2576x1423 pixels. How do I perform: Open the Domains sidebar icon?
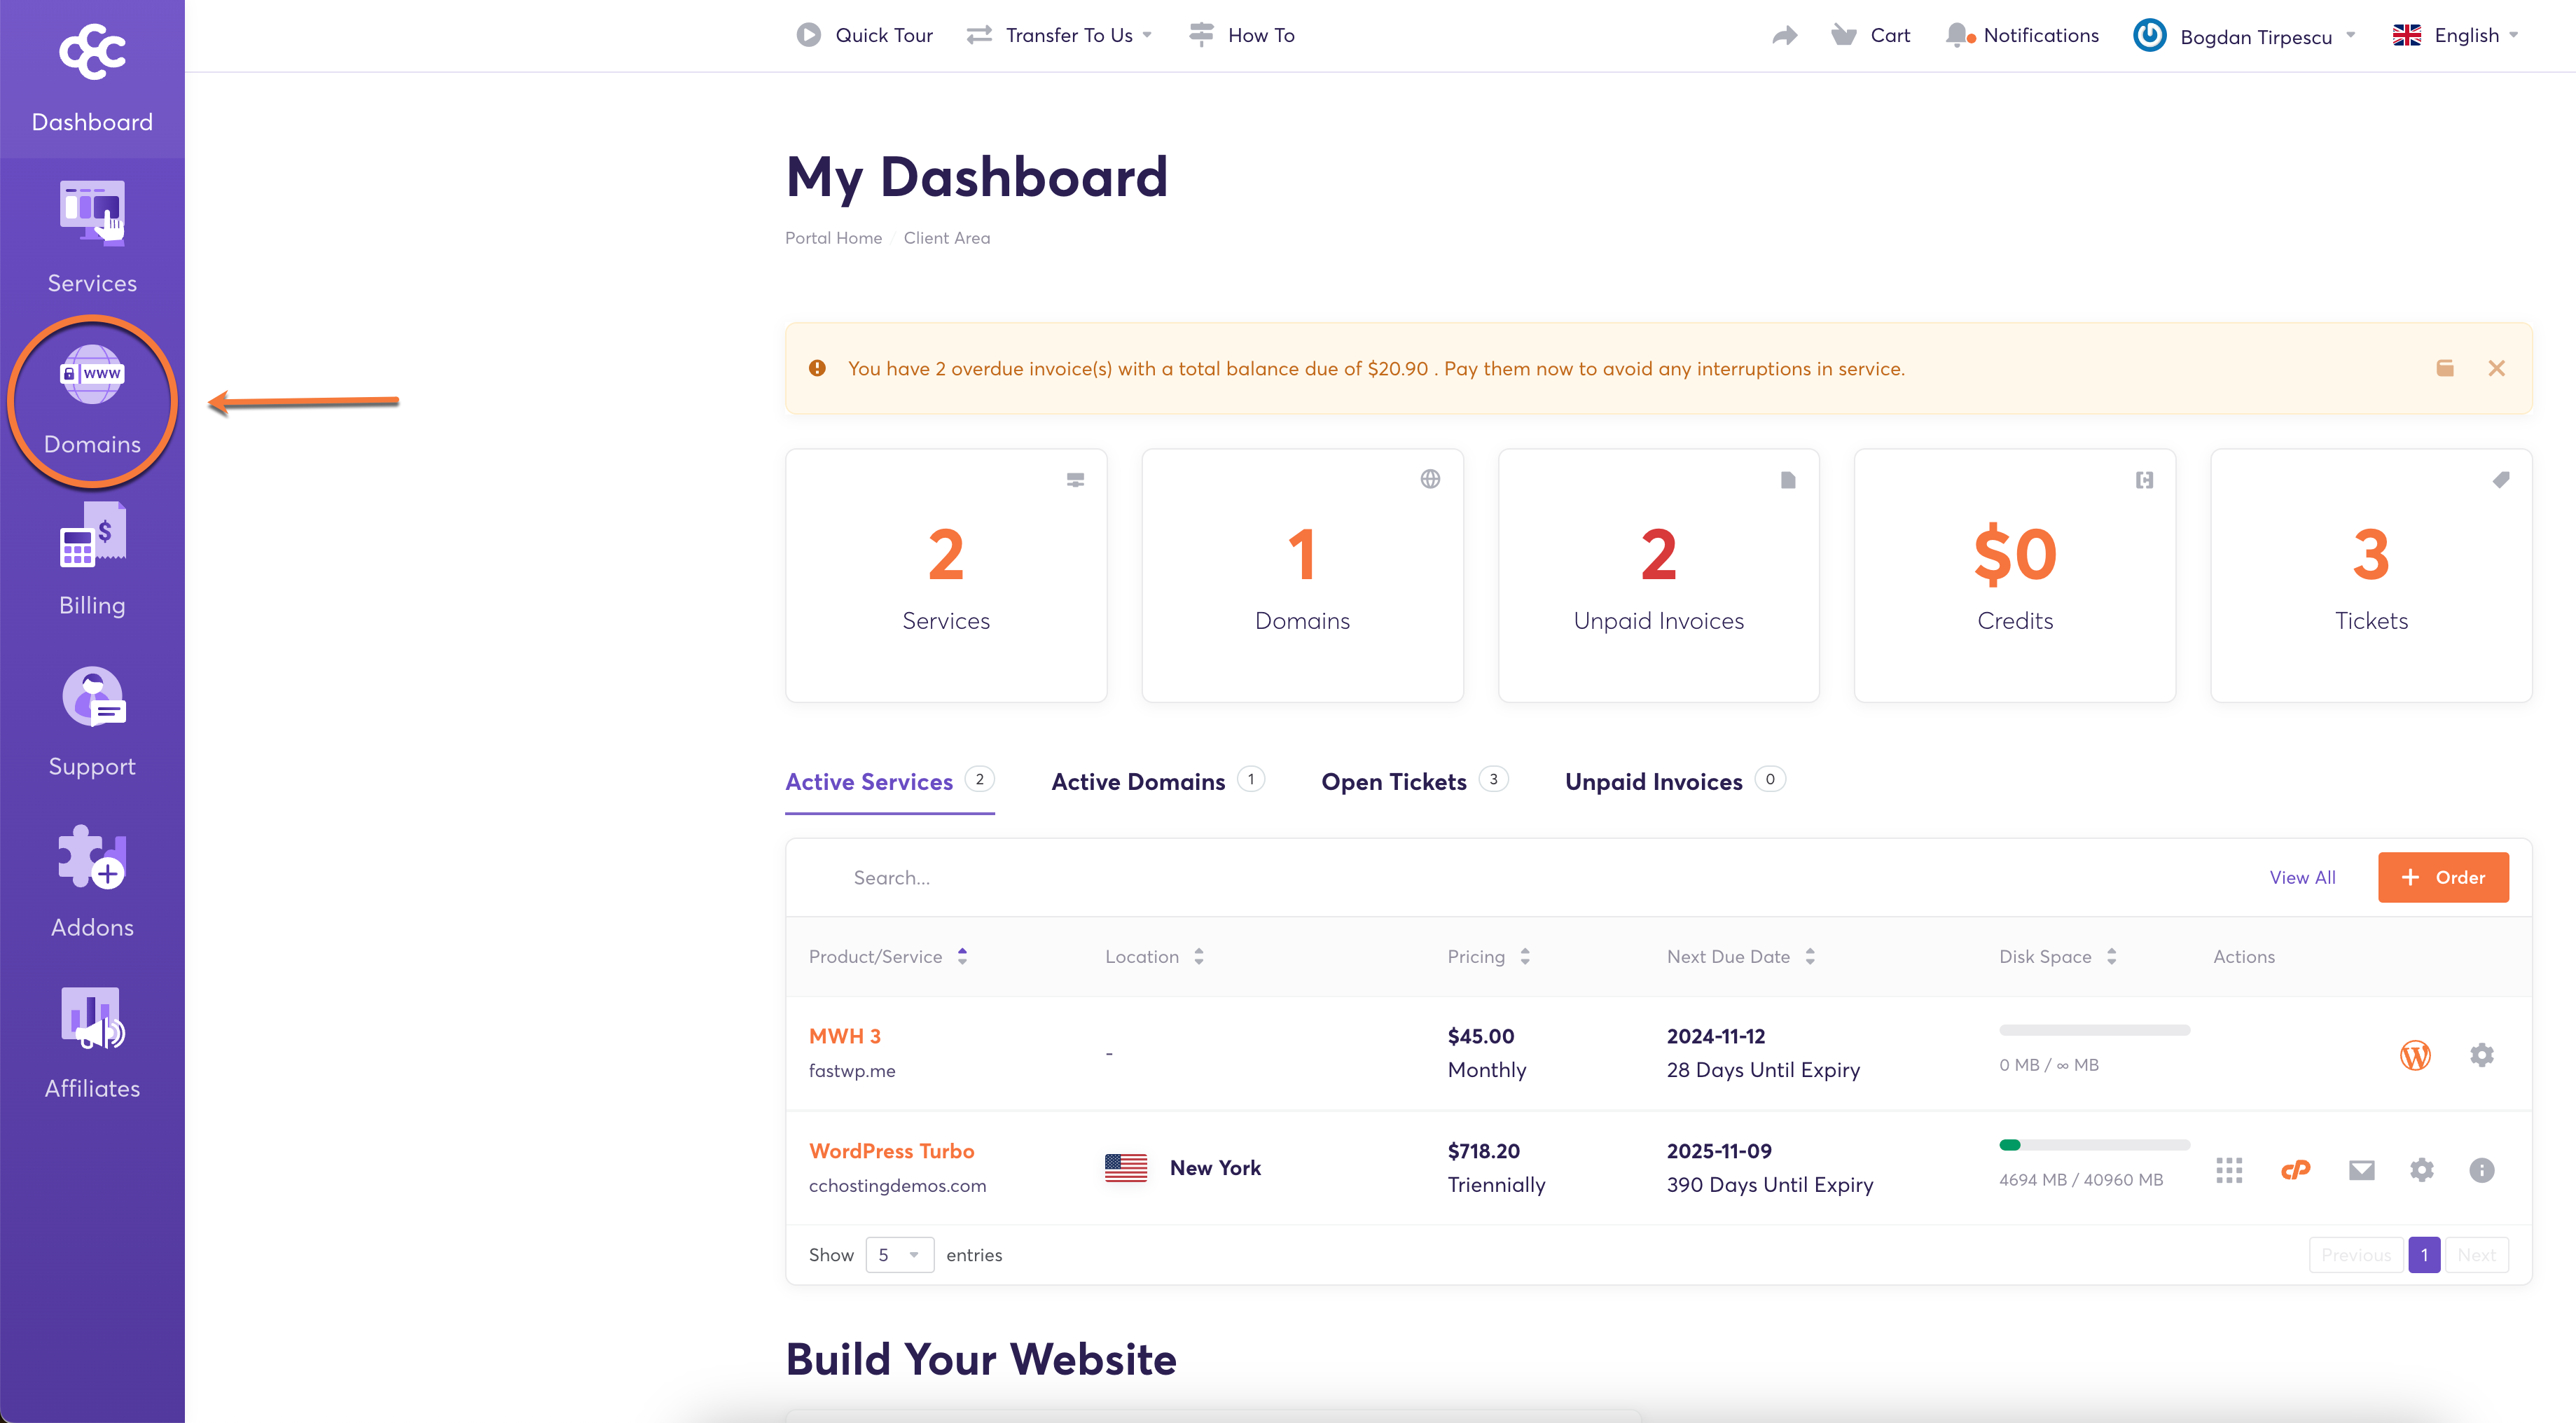point(92,375)
